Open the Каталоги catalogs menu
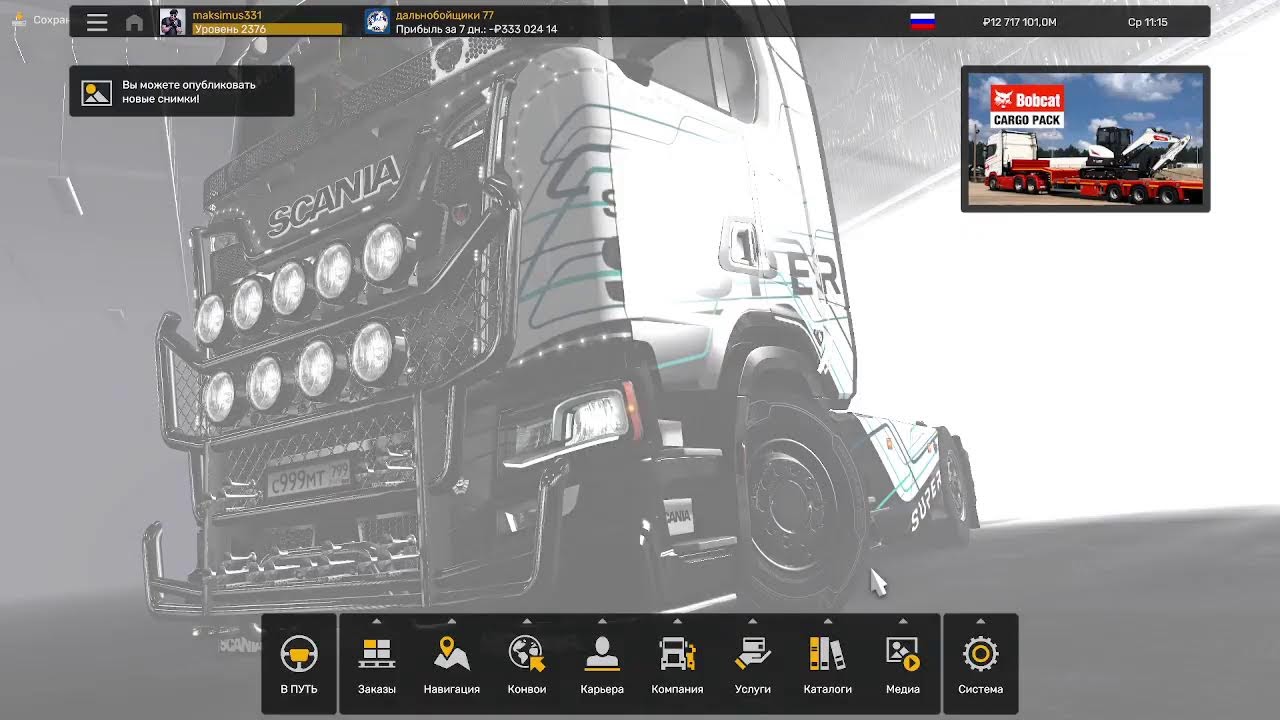The height and width of the screenshot is (720, 1280). [x=828, y=664]
